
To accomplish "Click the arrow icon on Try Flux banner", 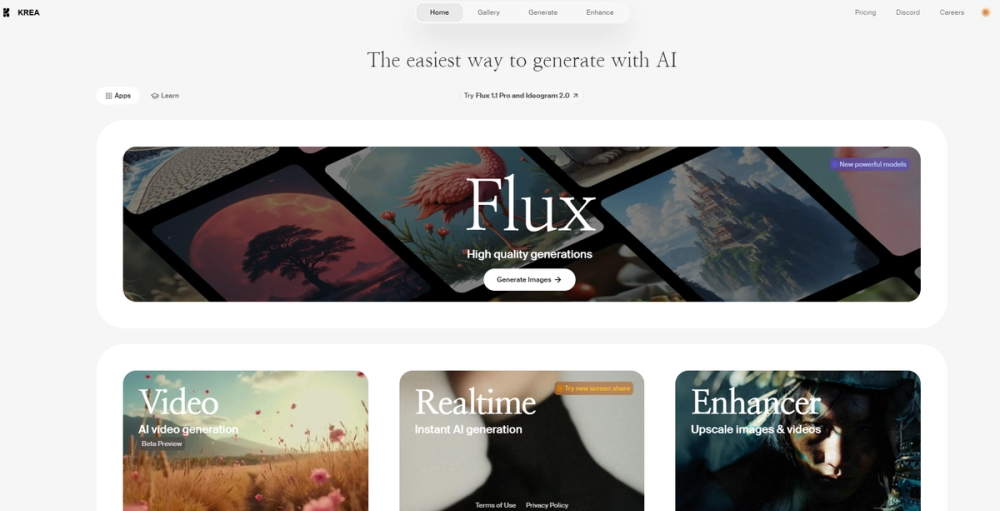I will click(x=575, y=96).
